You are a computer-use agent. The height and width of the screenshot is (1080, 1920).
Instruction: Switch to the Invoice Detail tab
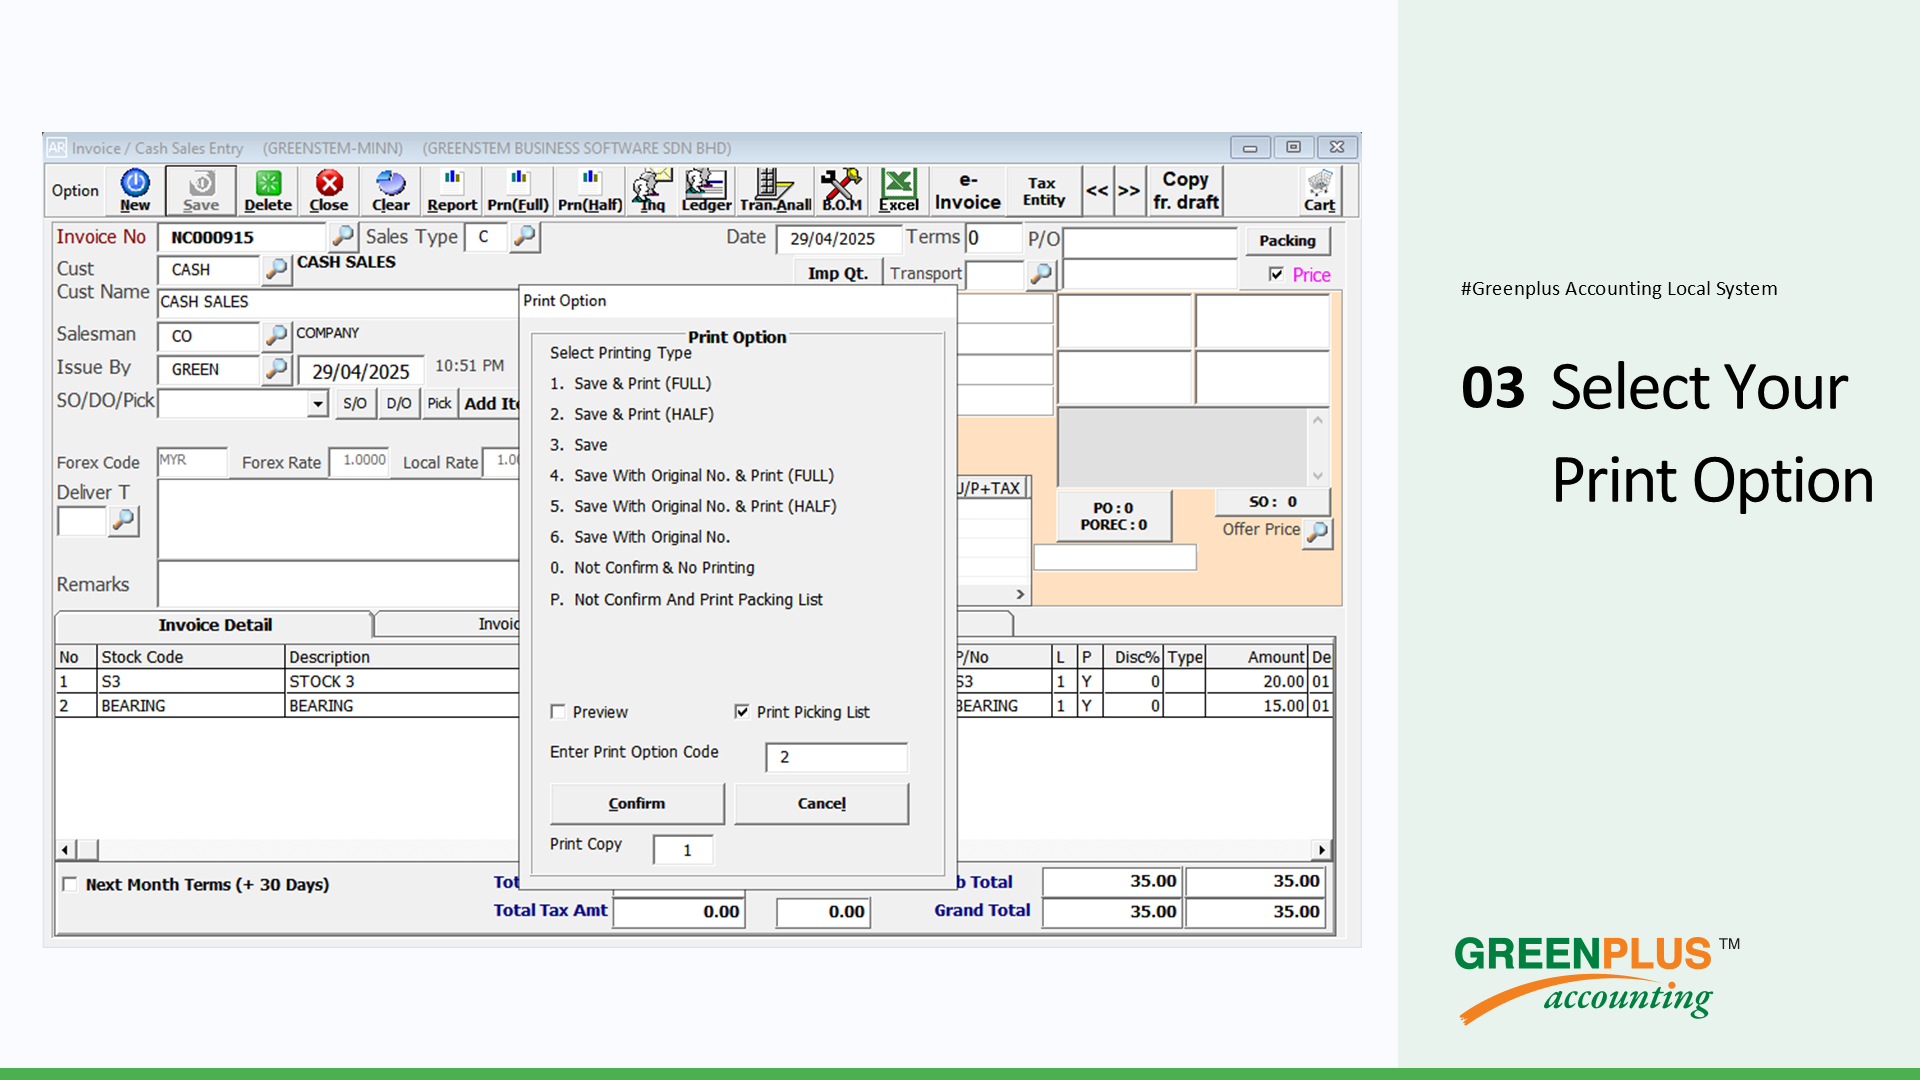click(215, 625)
